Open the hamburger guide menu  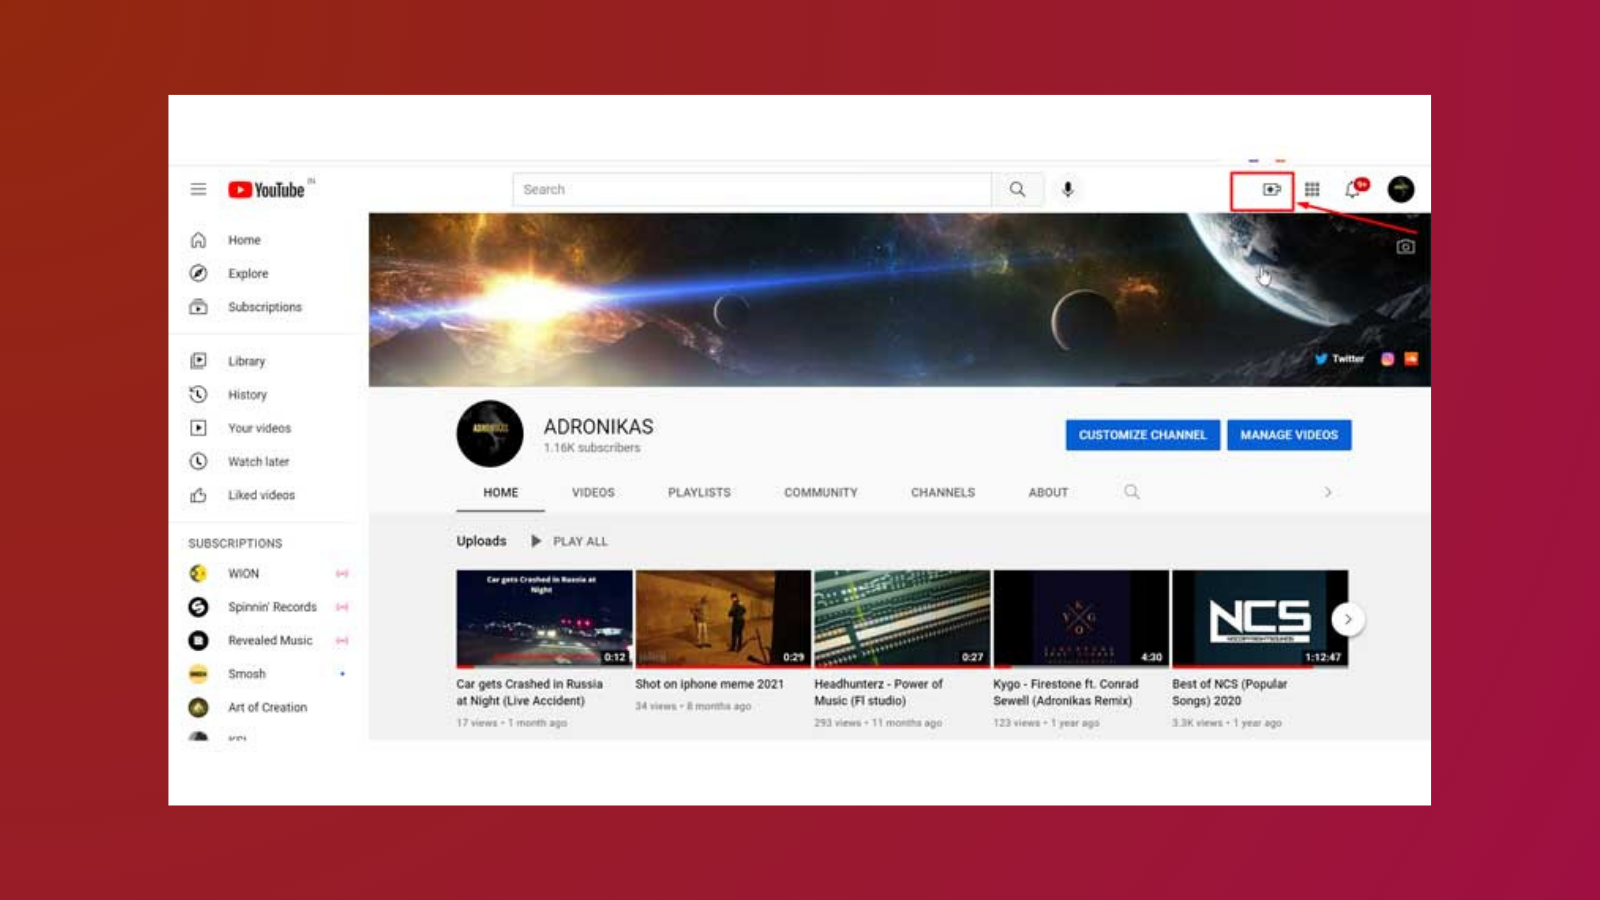pos(198,189)
